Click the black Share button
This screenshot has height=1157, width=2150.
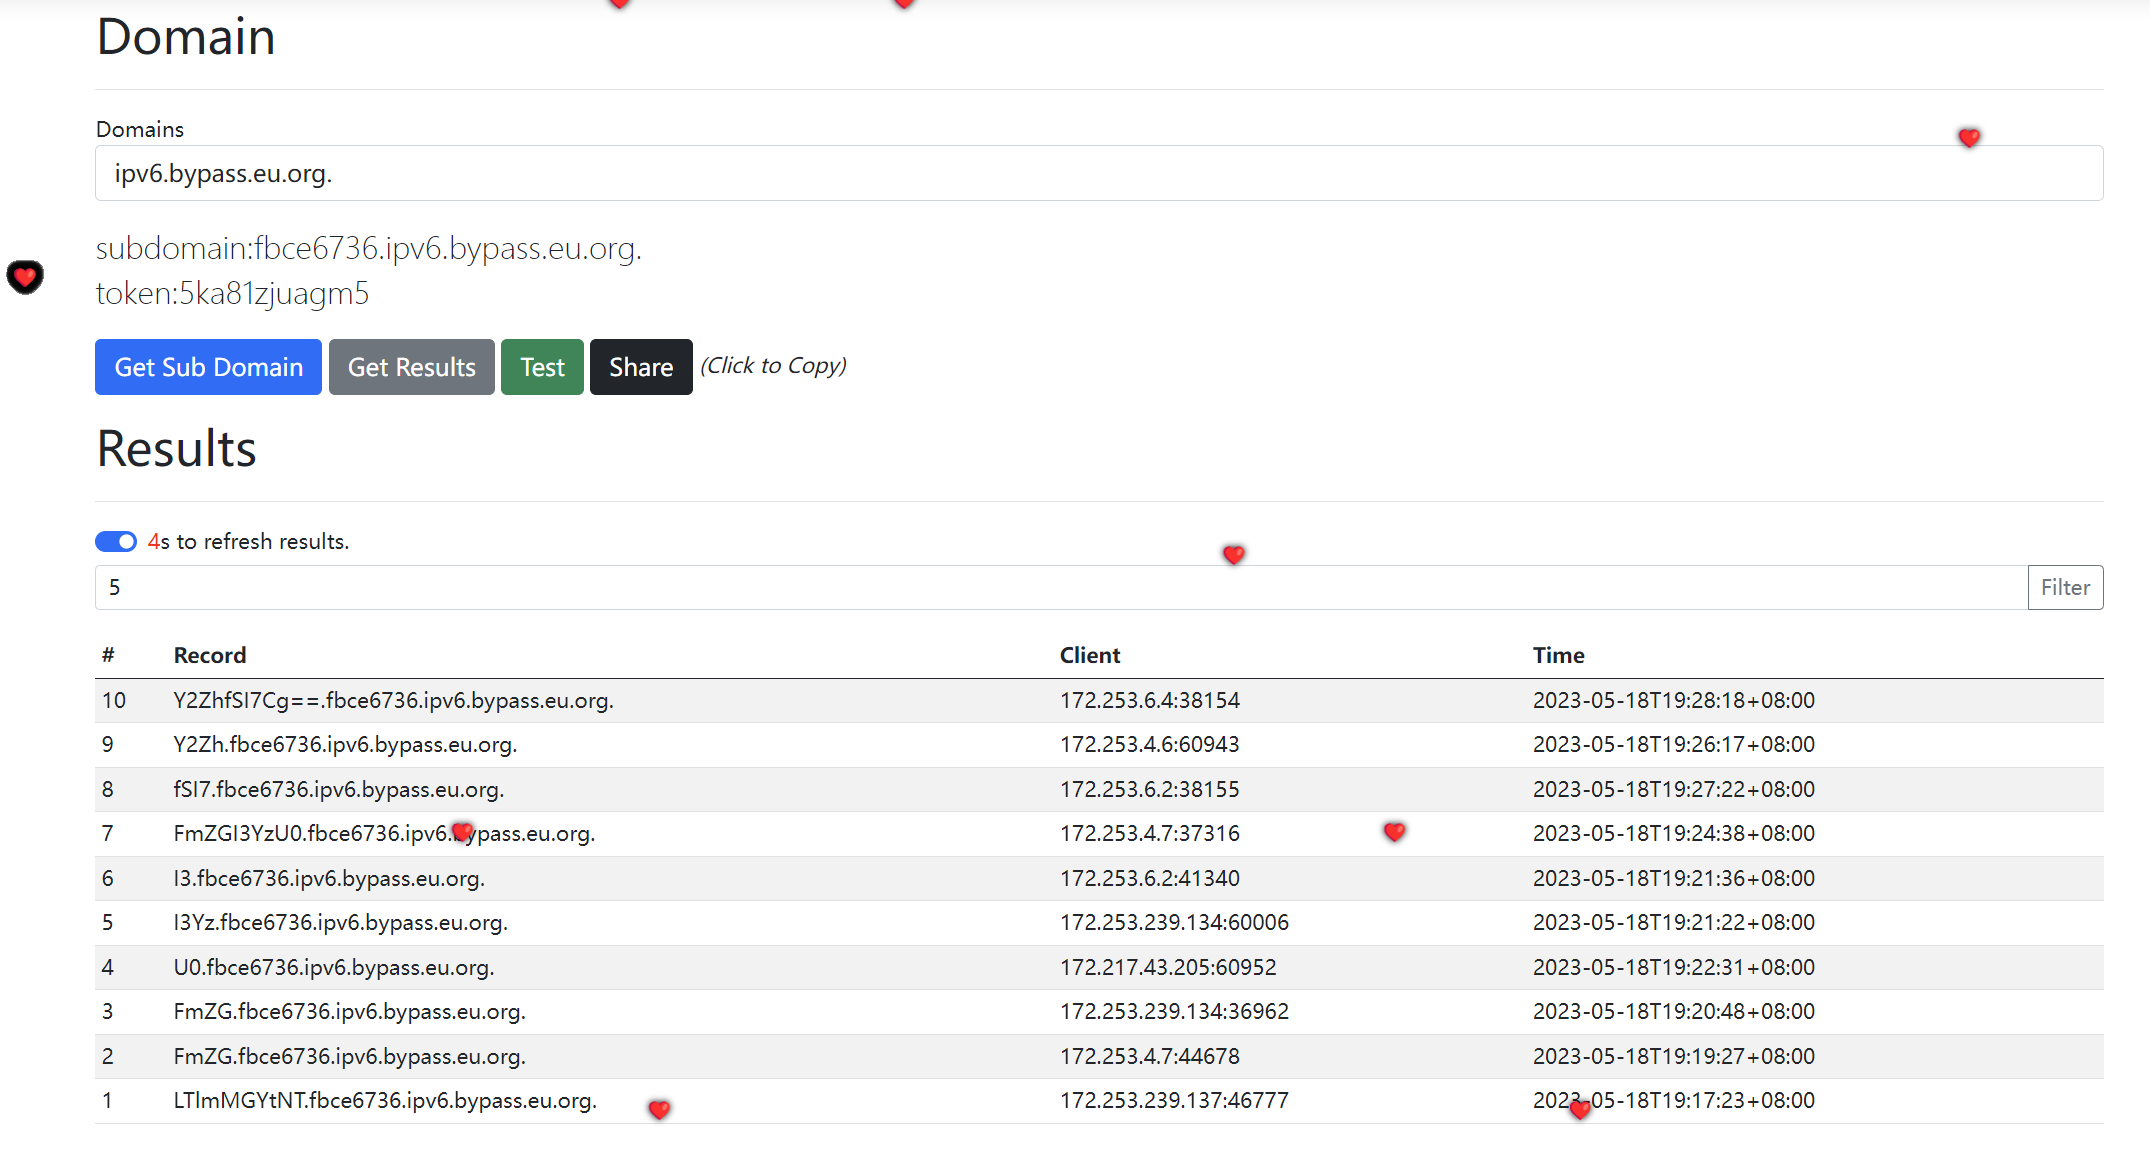point(640,367)
